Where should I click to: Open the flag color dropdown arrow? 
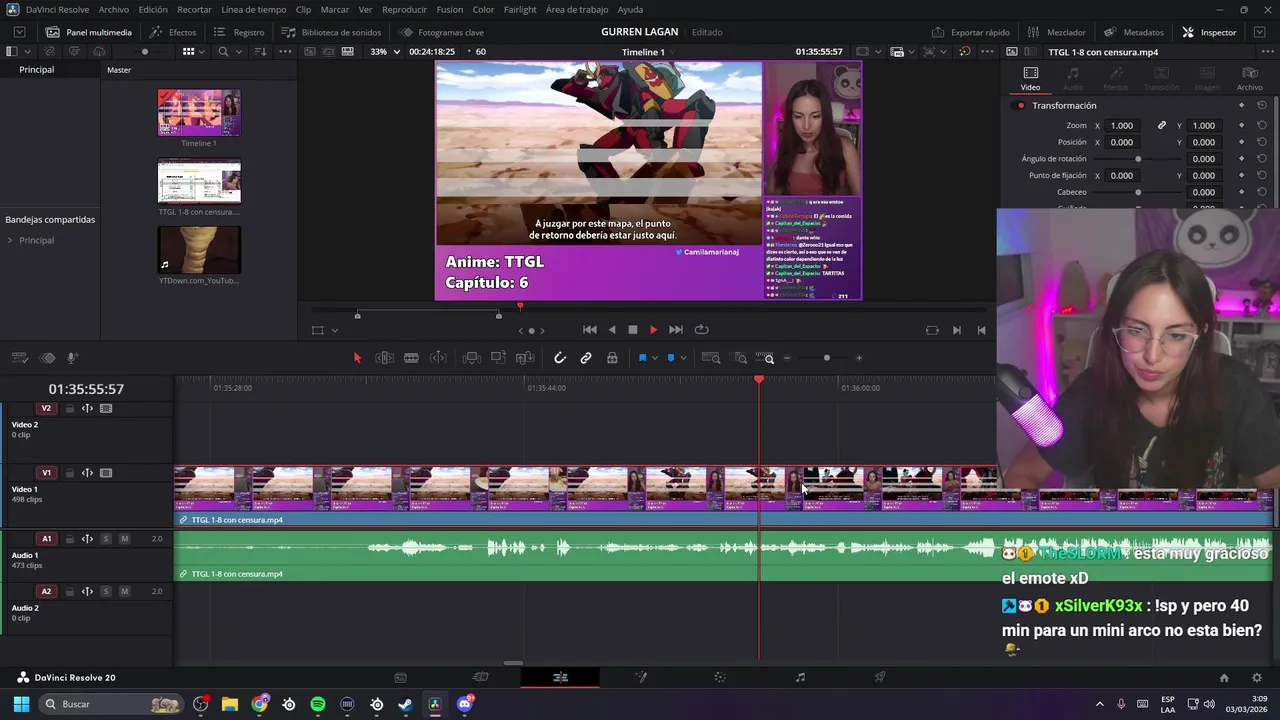654,358
